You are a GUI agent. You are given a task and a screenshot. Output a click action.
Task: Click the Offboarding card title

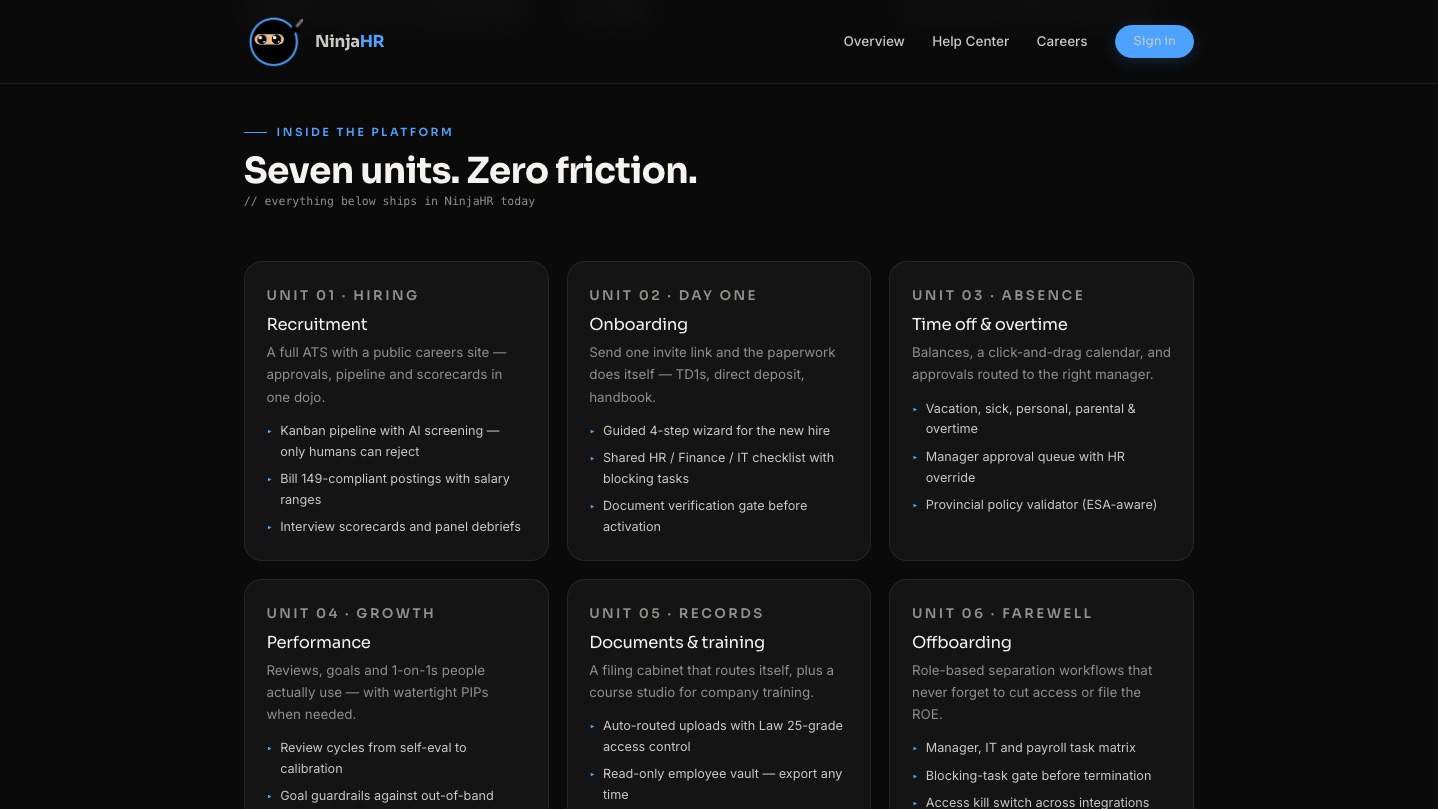tap(961, 642)
